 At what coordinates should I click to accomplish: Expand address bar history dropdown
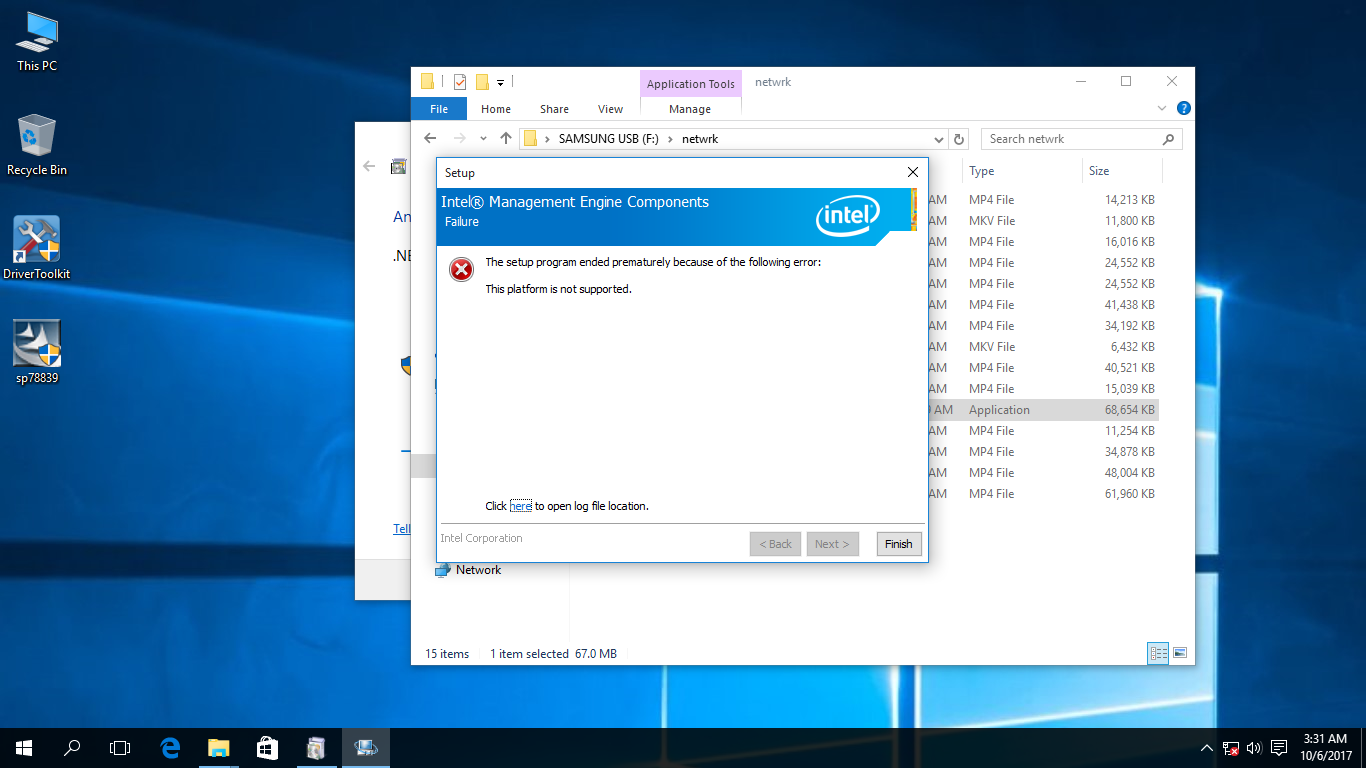coord(939,139)
